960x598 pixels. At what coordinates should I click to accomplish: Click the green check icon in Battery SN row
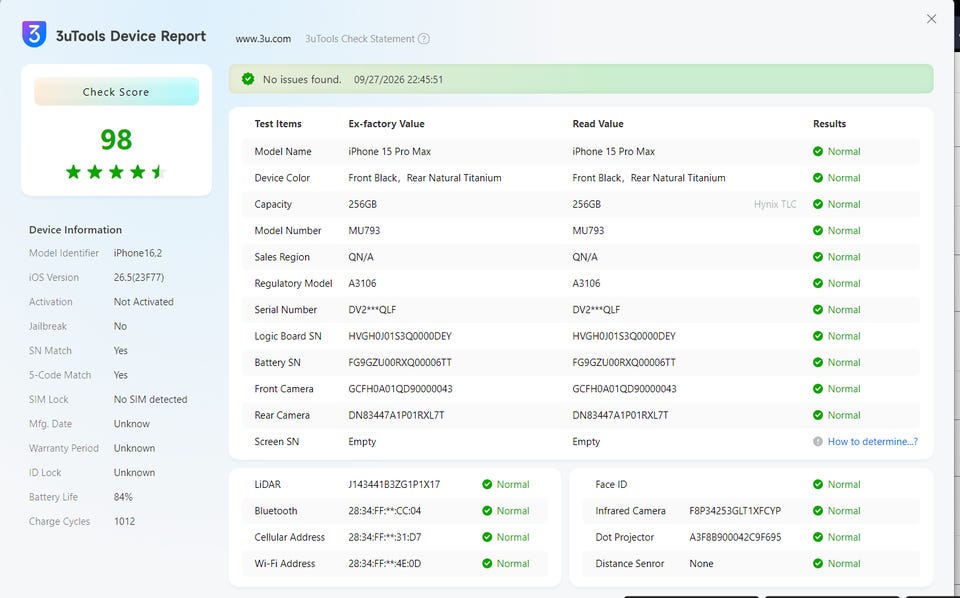click(818, 362)
